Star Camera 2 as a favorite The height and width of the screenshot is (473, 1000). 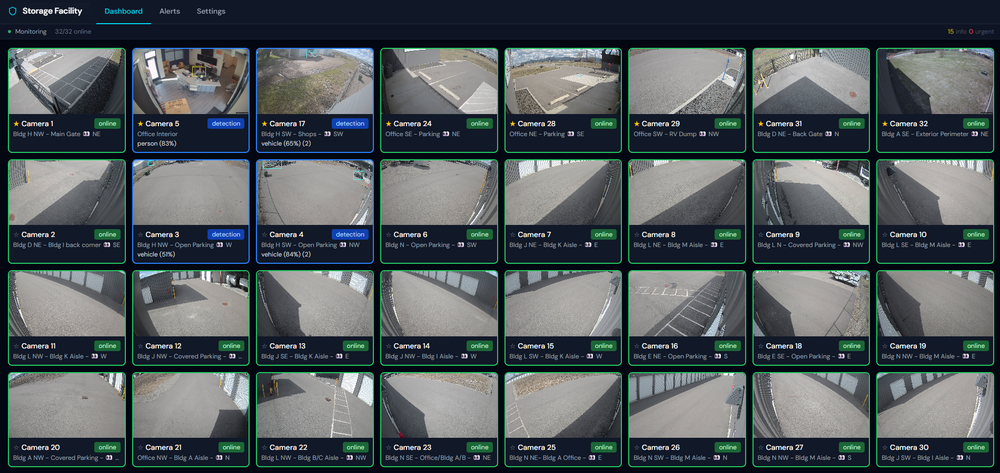click(x=16, y=235)
